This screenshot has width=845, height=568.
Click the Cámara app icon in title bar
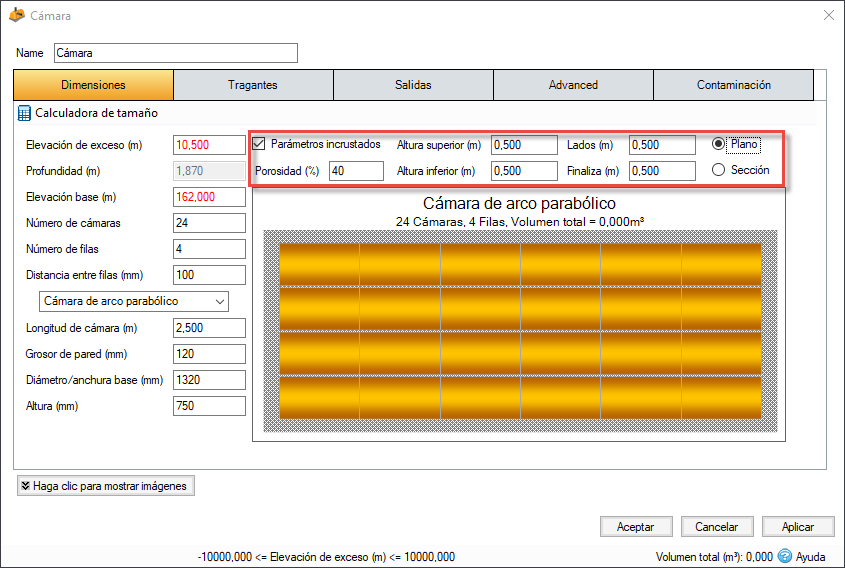[x=17, y=15]
